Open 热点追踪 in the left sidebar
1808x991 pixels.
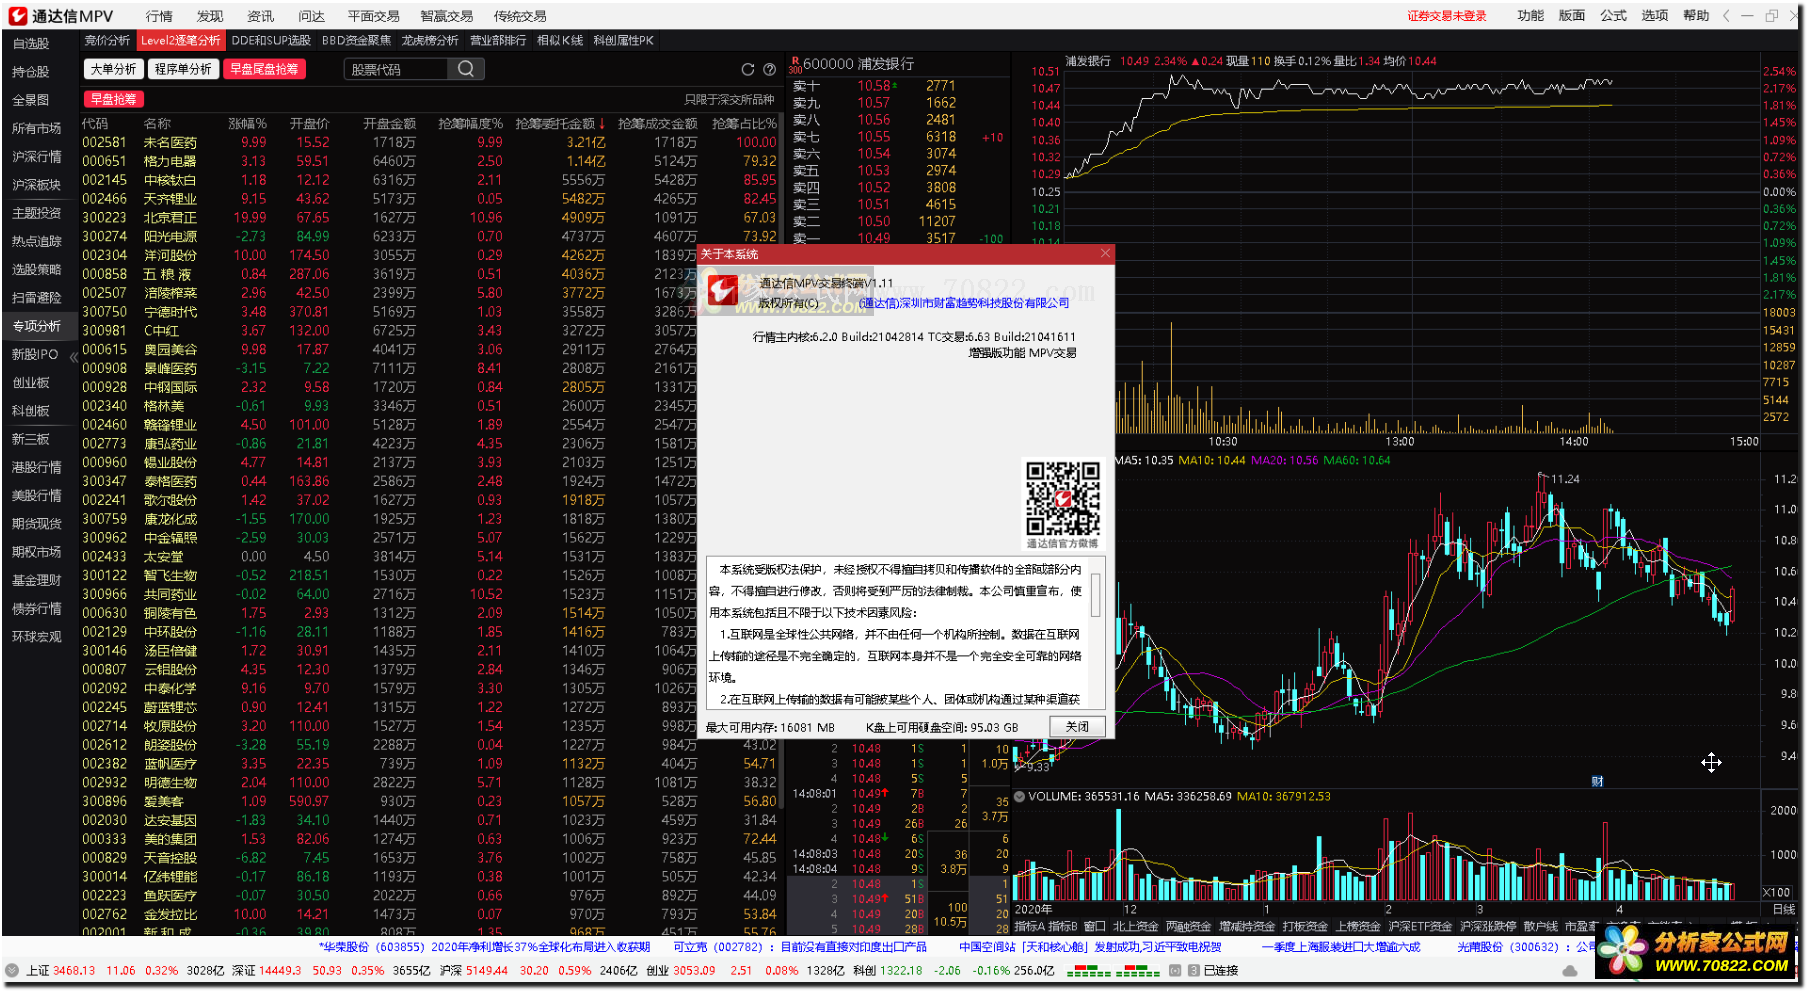tap(36, 241)
